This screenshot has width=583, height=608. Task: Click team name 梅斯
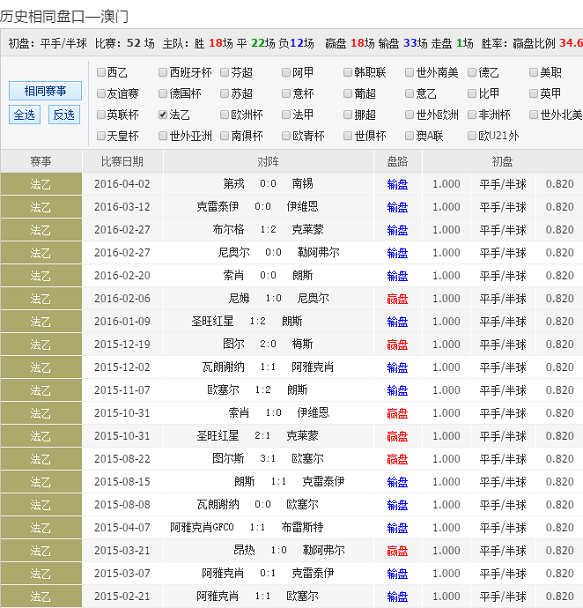302,344
